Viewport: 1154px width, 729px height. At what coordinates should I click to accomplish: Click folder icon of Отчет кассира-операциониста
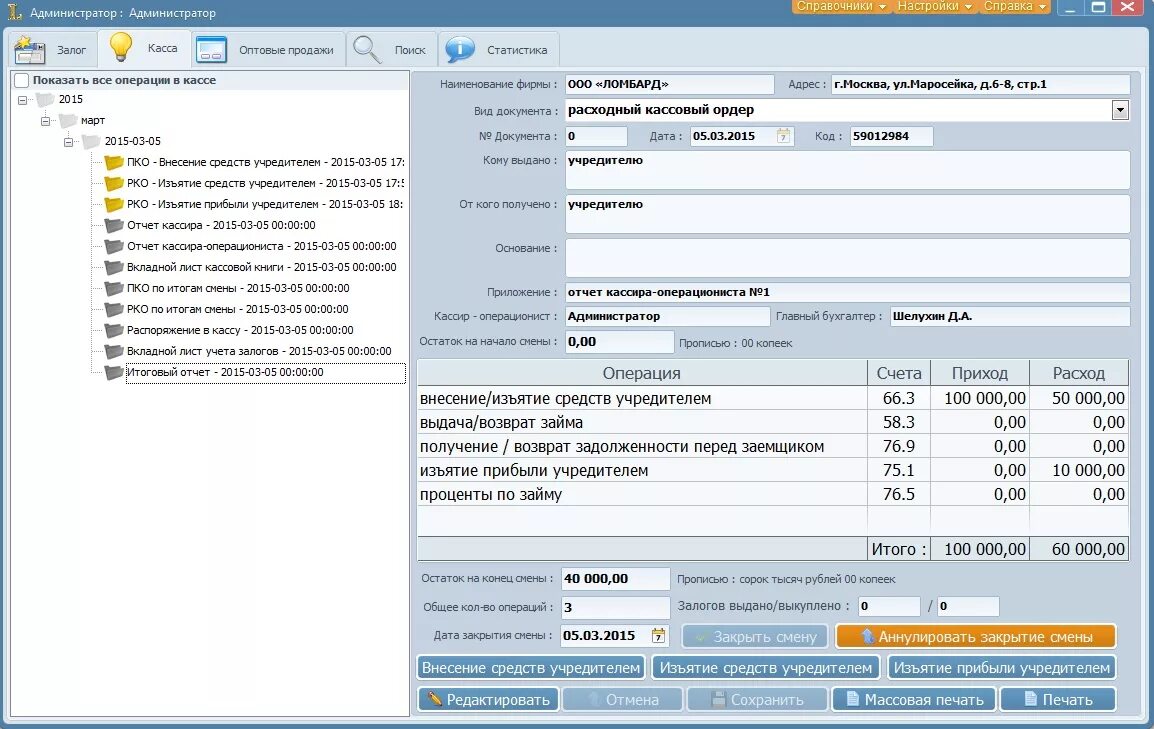[113, 246]
